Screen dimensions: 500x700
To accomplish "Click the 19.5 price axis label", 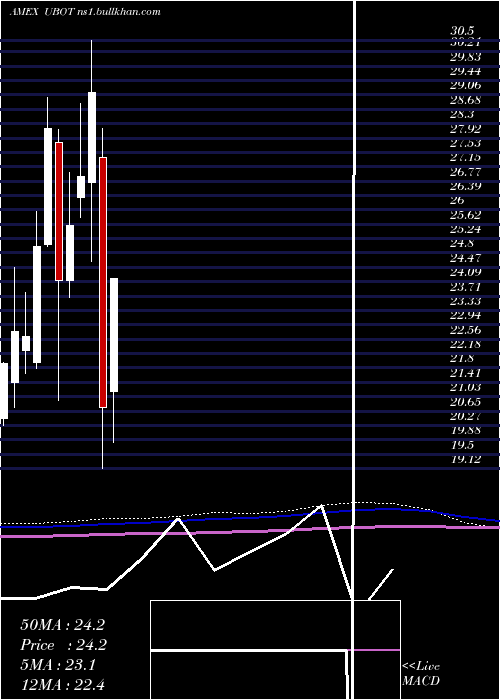I will coord(462,444).
